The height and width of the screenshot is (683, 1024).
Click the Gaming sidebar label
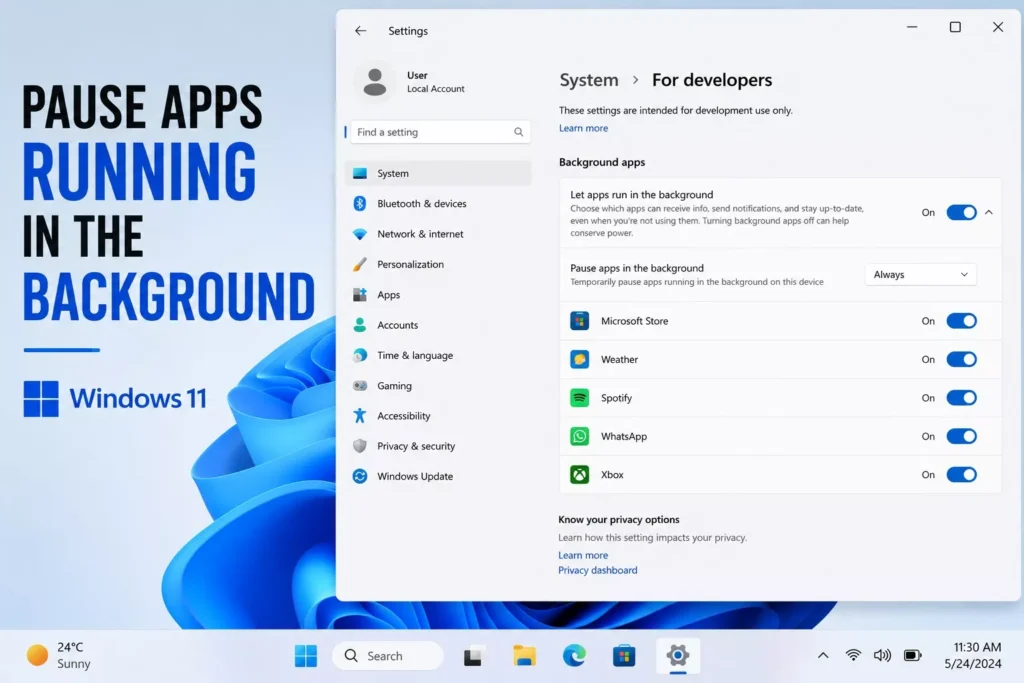394,385
